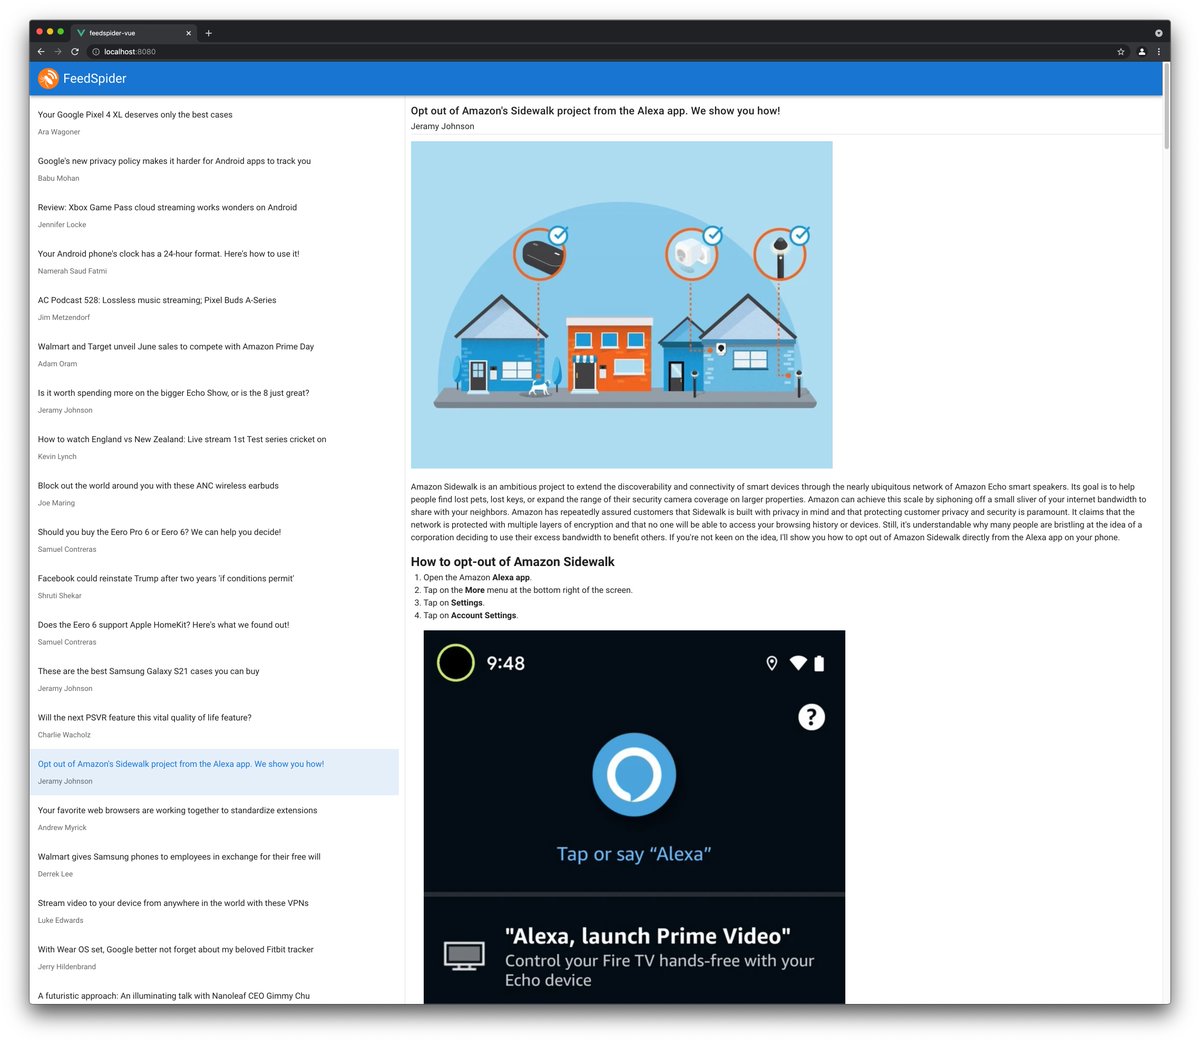Screen dimensions: 1200x1043
Task: Close the feedspider-vue tab
Action: click(x=188, y=33)
